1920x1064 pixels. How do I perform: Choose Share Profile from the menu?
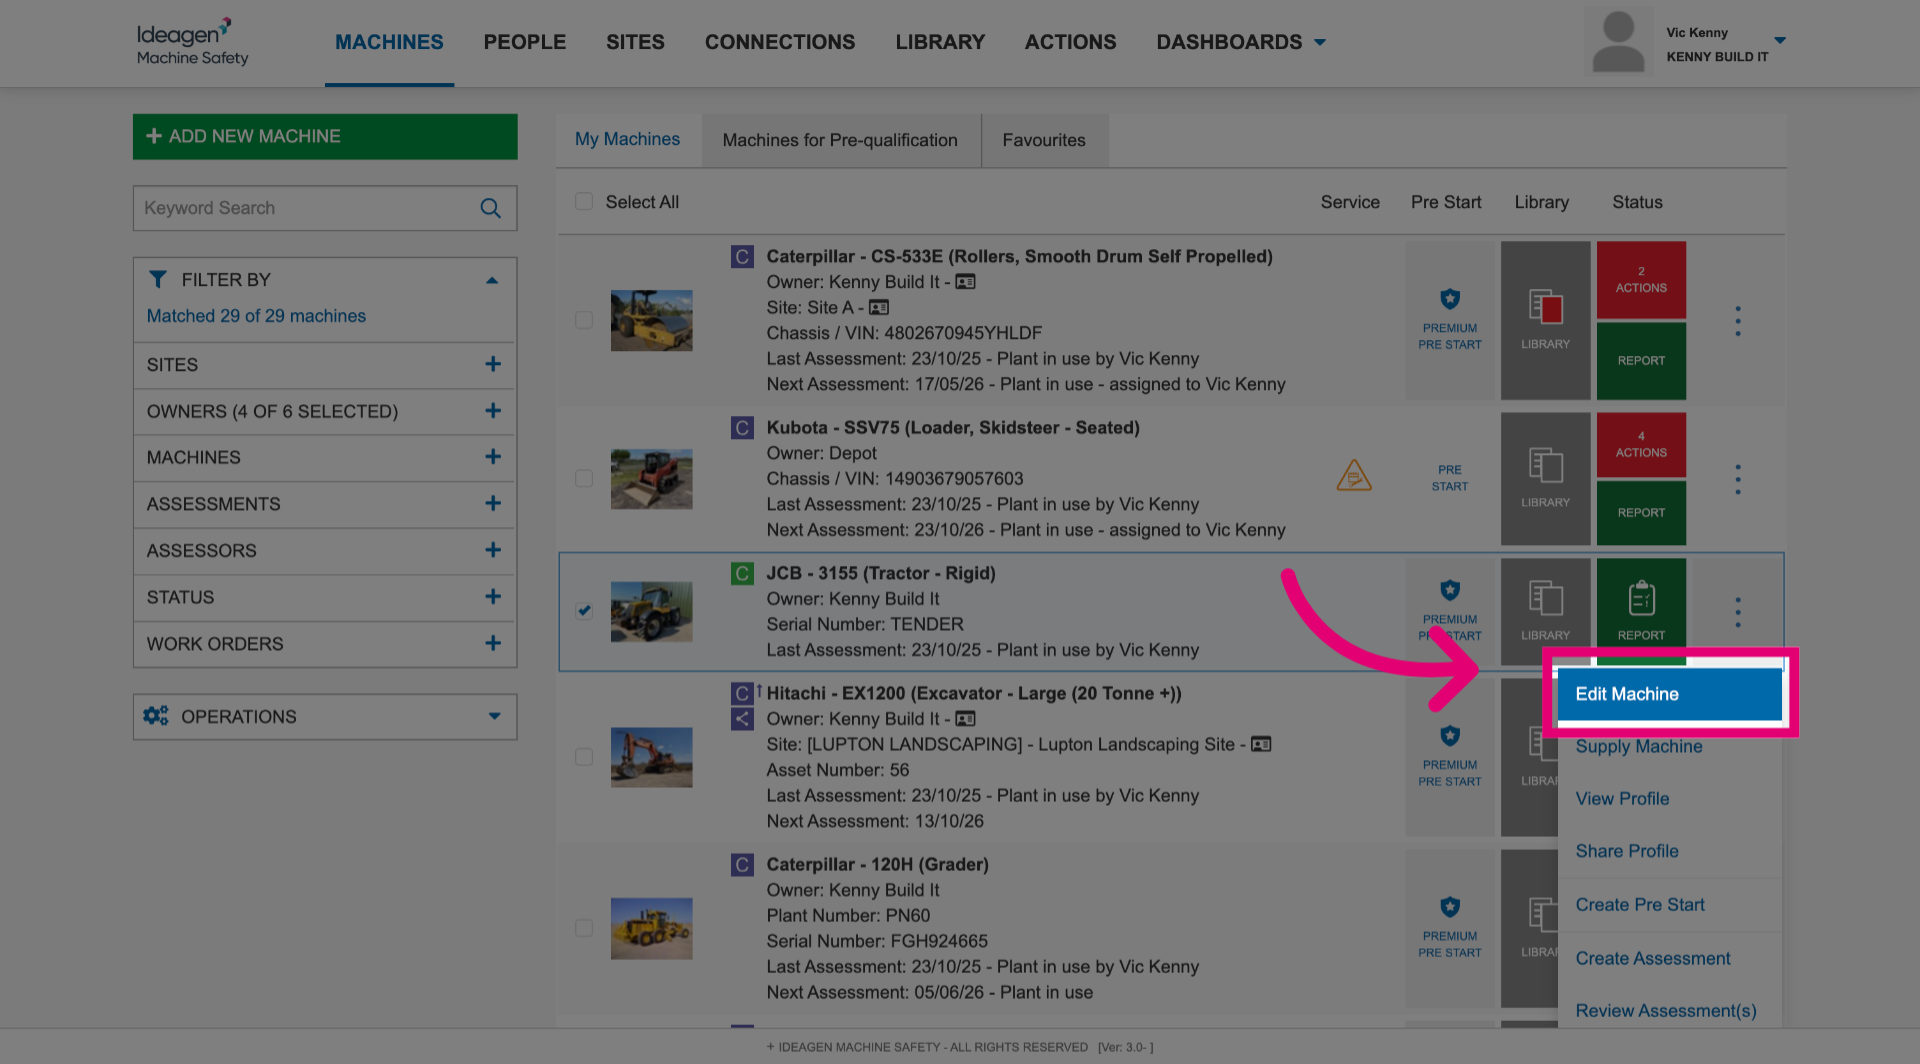[x=1669, y=851]
